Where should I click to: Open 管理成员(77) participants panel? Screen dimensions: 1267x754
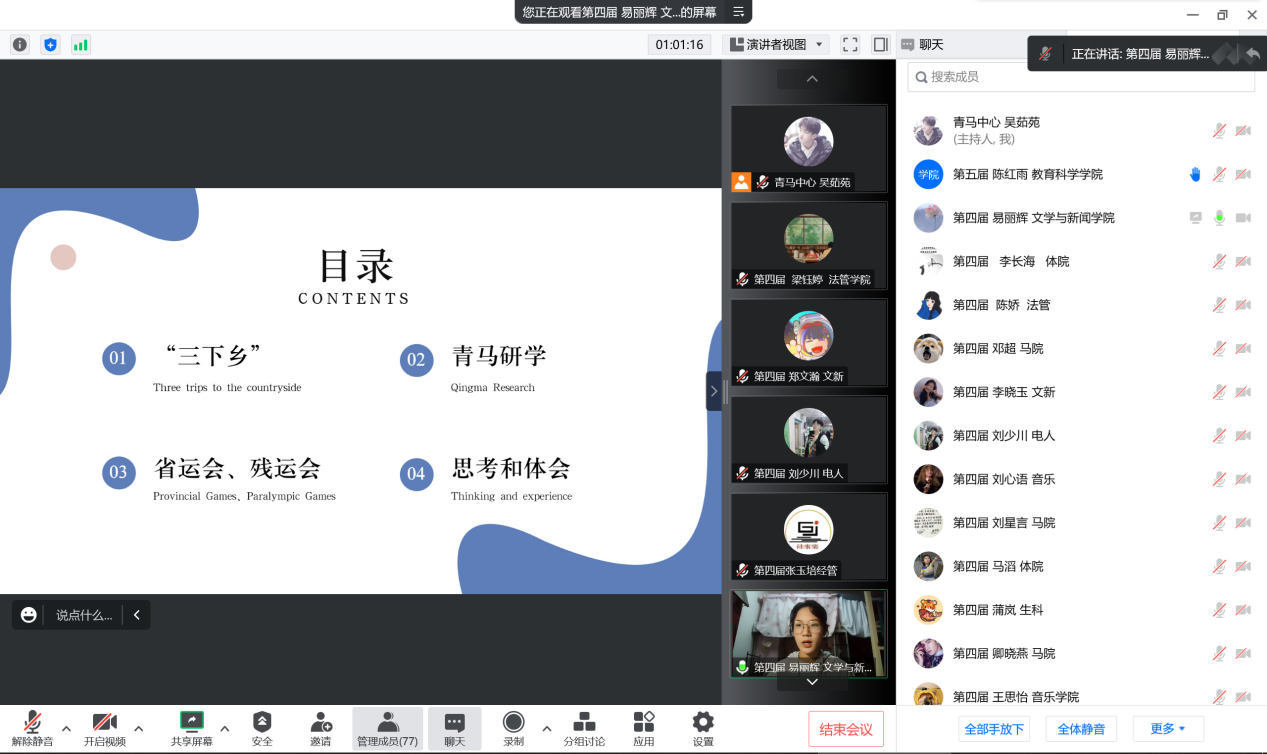pyautogui.click(x=388, y=728)
